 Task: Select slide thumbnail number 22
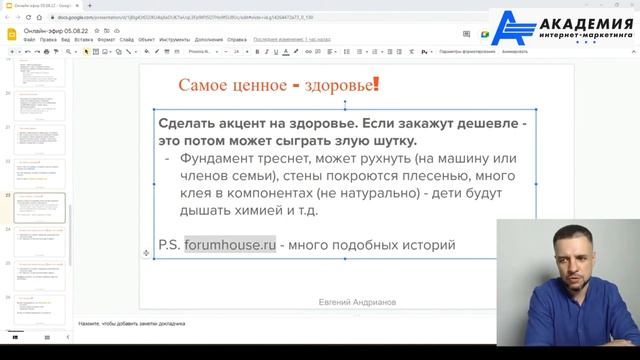pos(39,174)
